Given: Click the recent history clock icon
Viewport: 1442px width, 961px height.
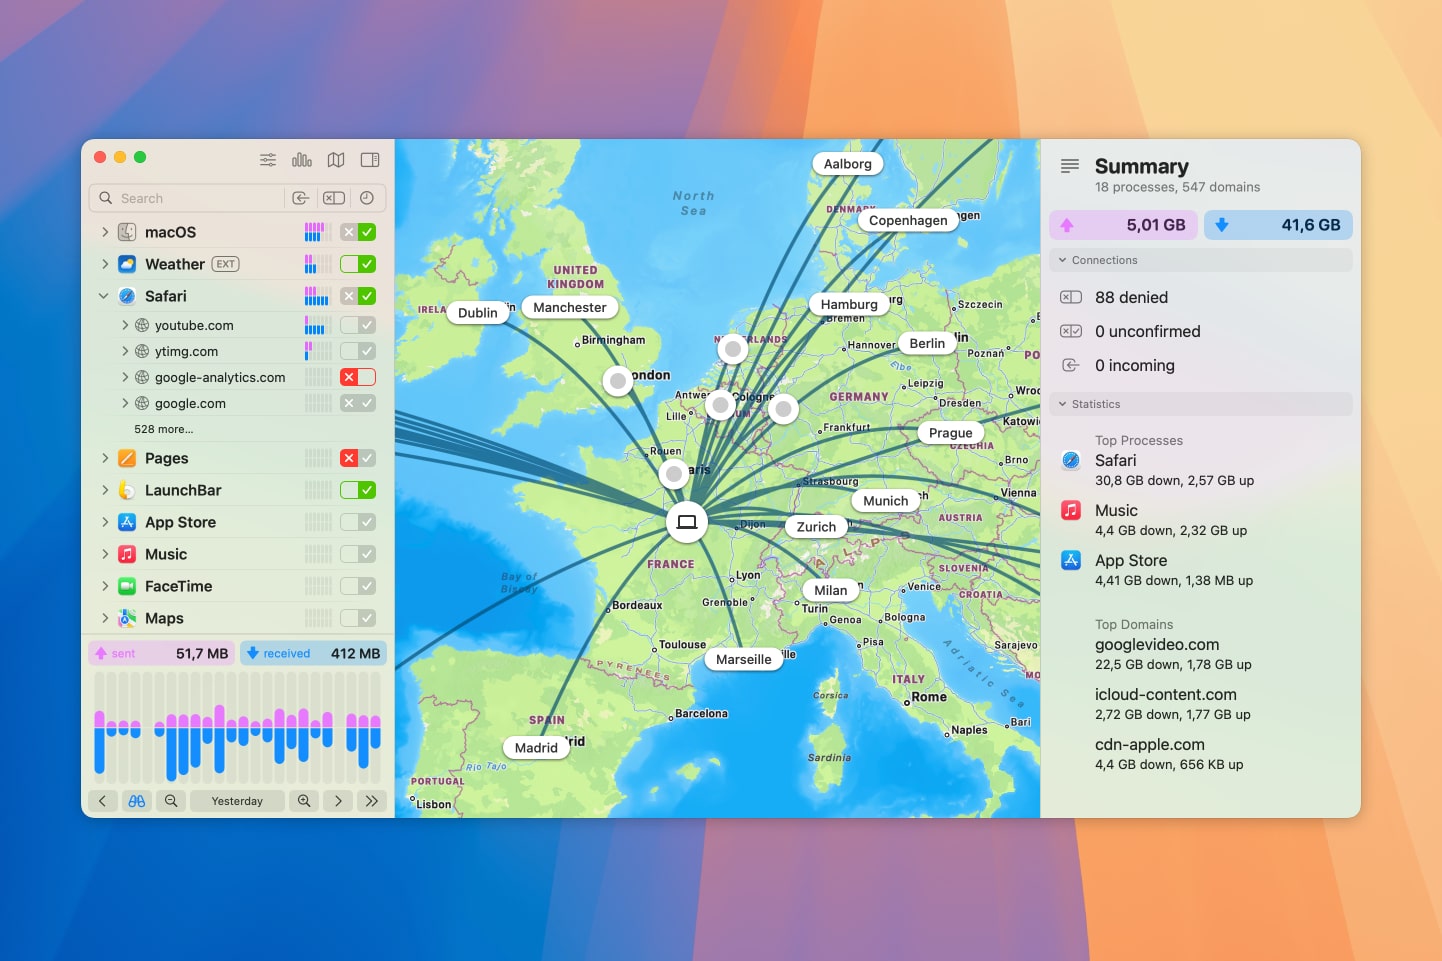Looking at the screenshot, I should click(367, 198).
